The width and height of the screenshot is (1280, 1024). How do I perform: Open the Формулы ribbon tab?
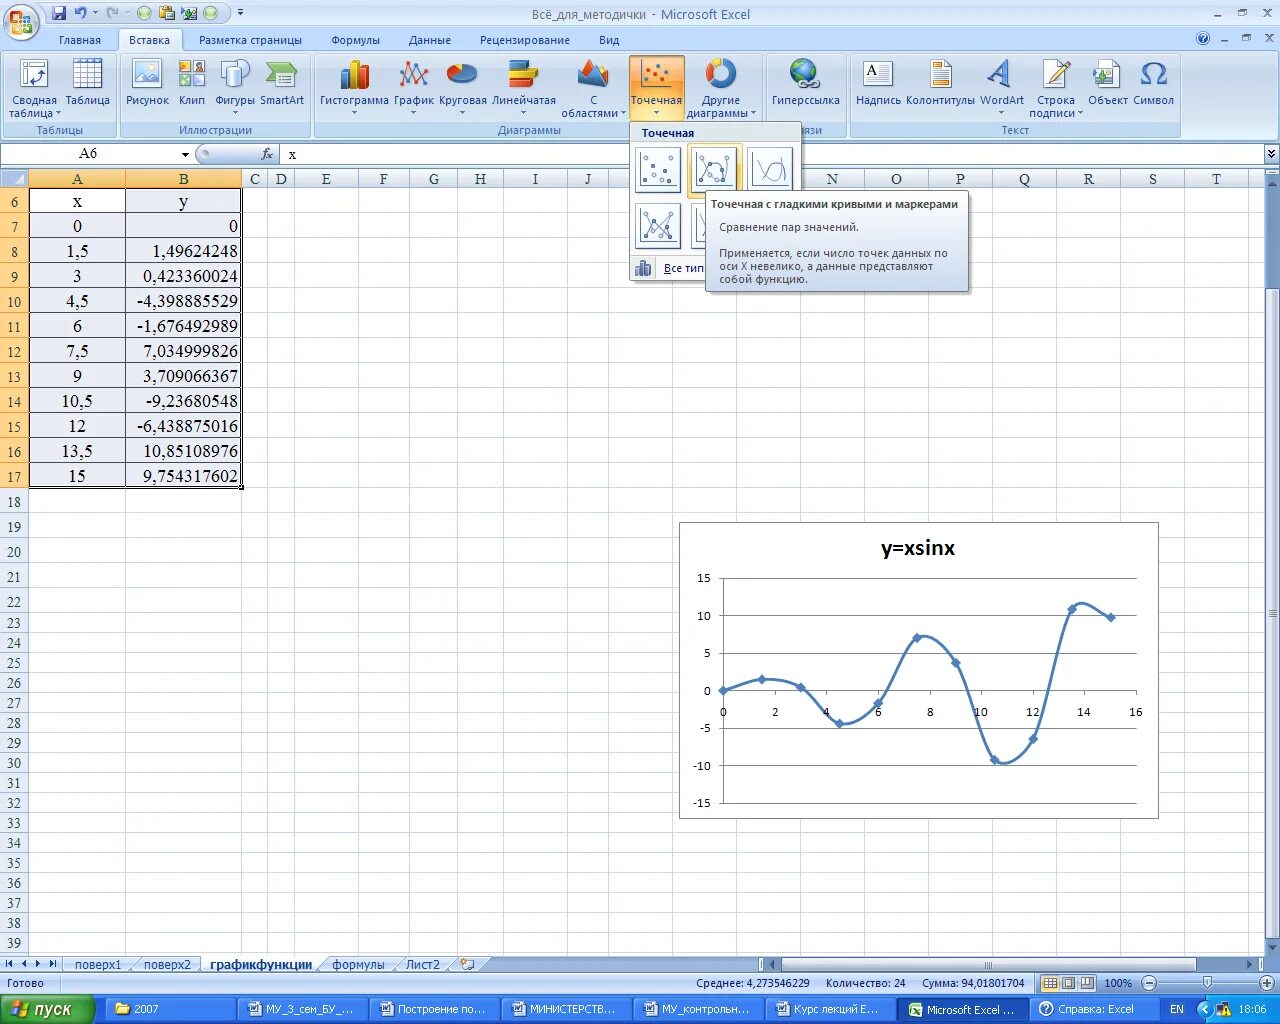tap(356, 40)
